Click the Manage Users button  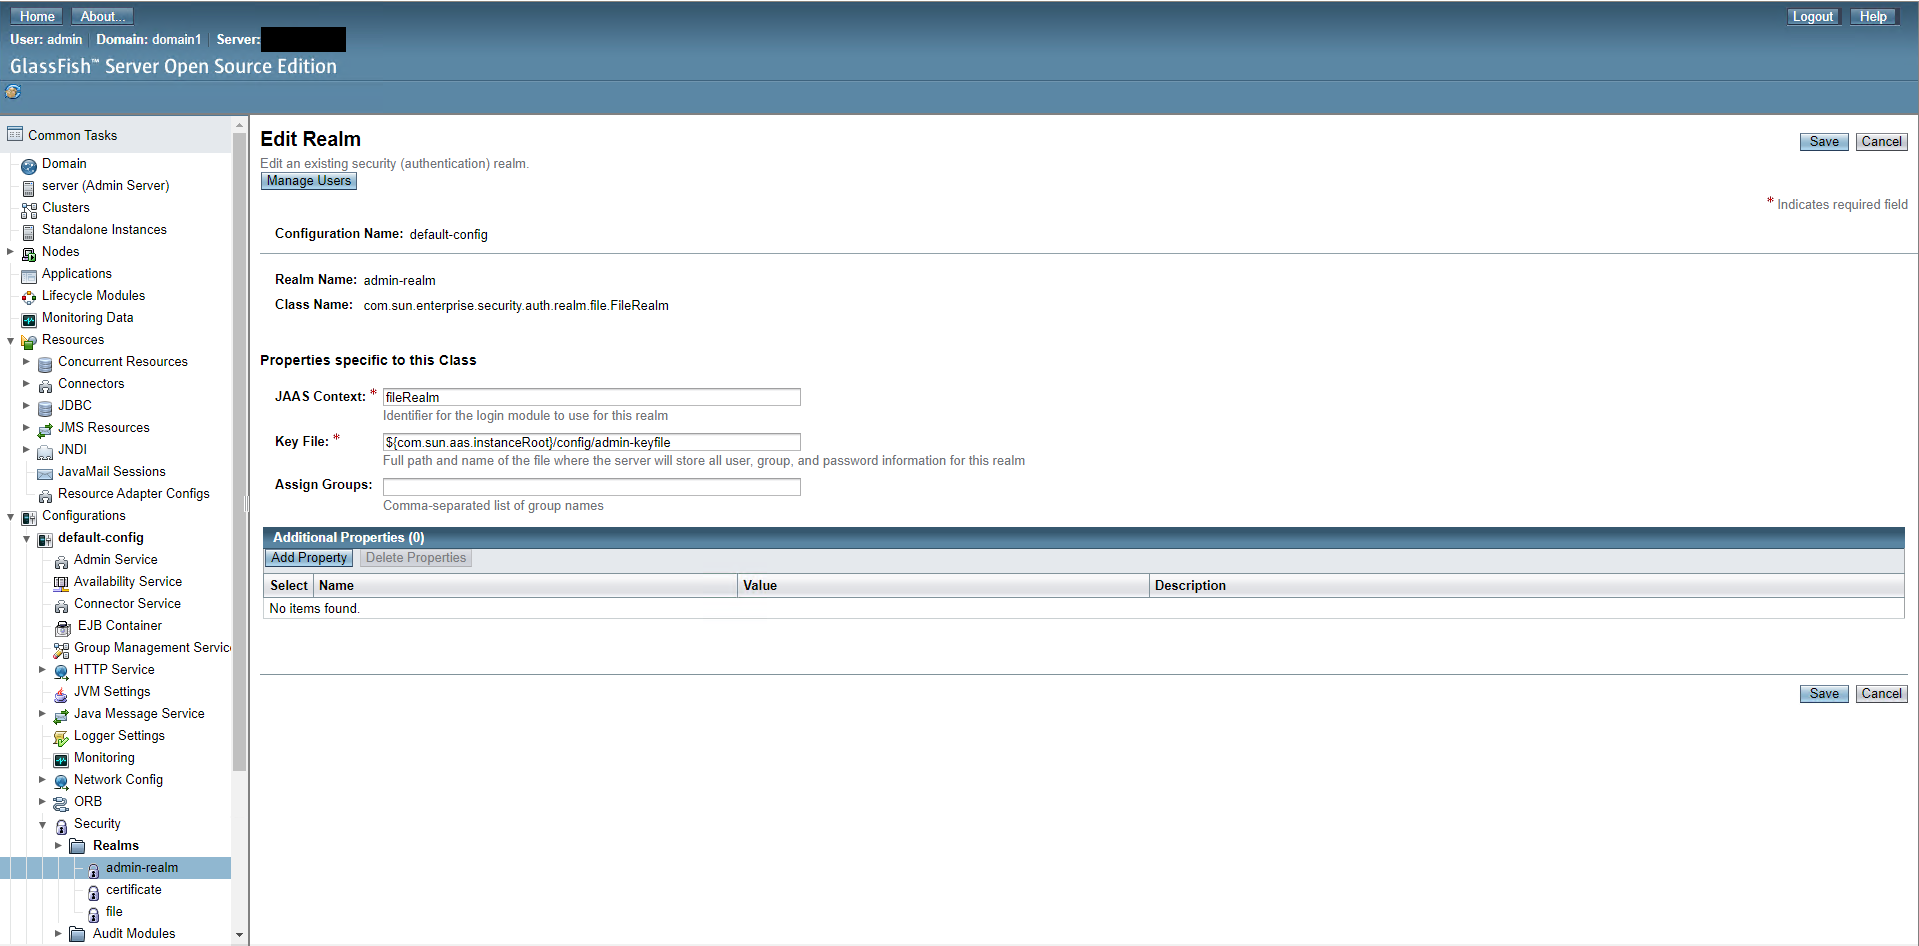click(308, 180)
